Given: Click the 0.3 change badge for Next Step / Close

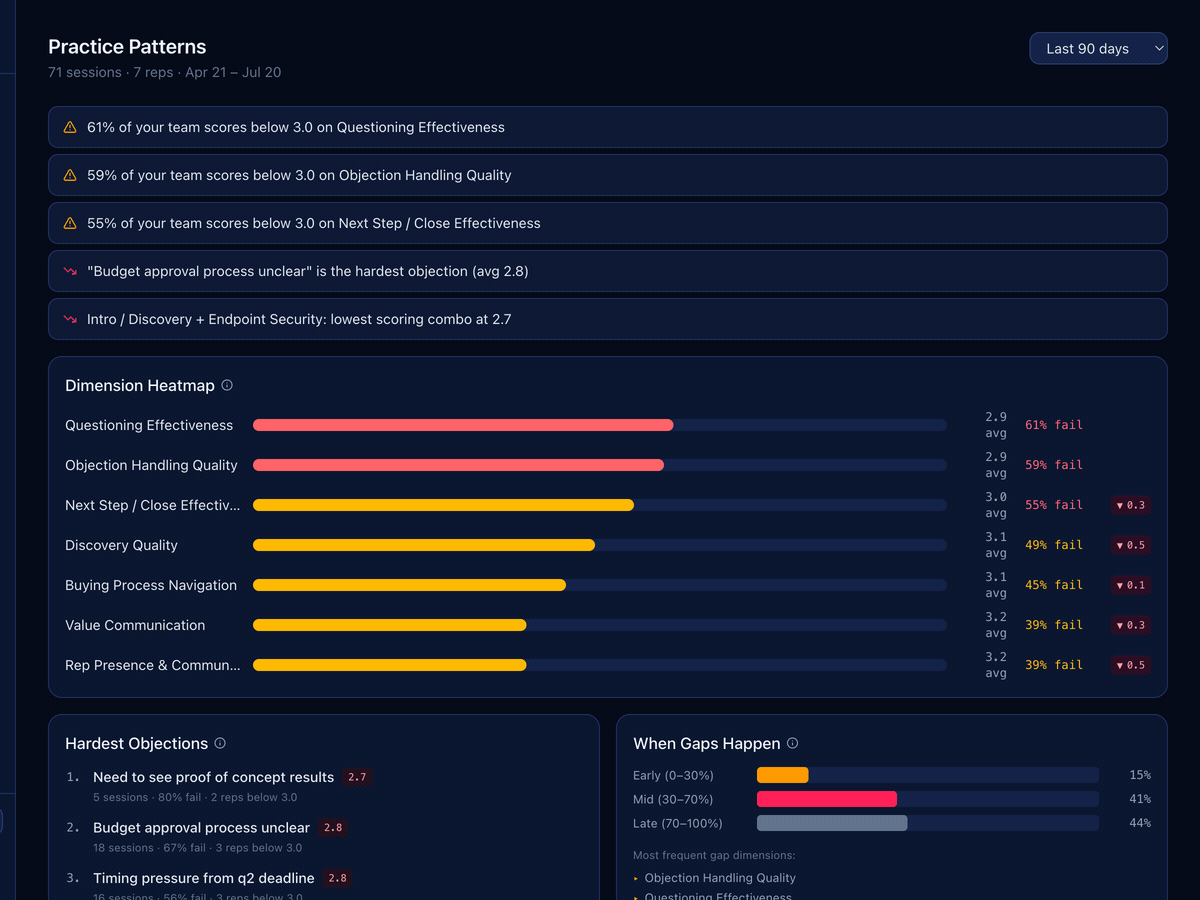Looking at the screenshot, I should coord(1131,505).
